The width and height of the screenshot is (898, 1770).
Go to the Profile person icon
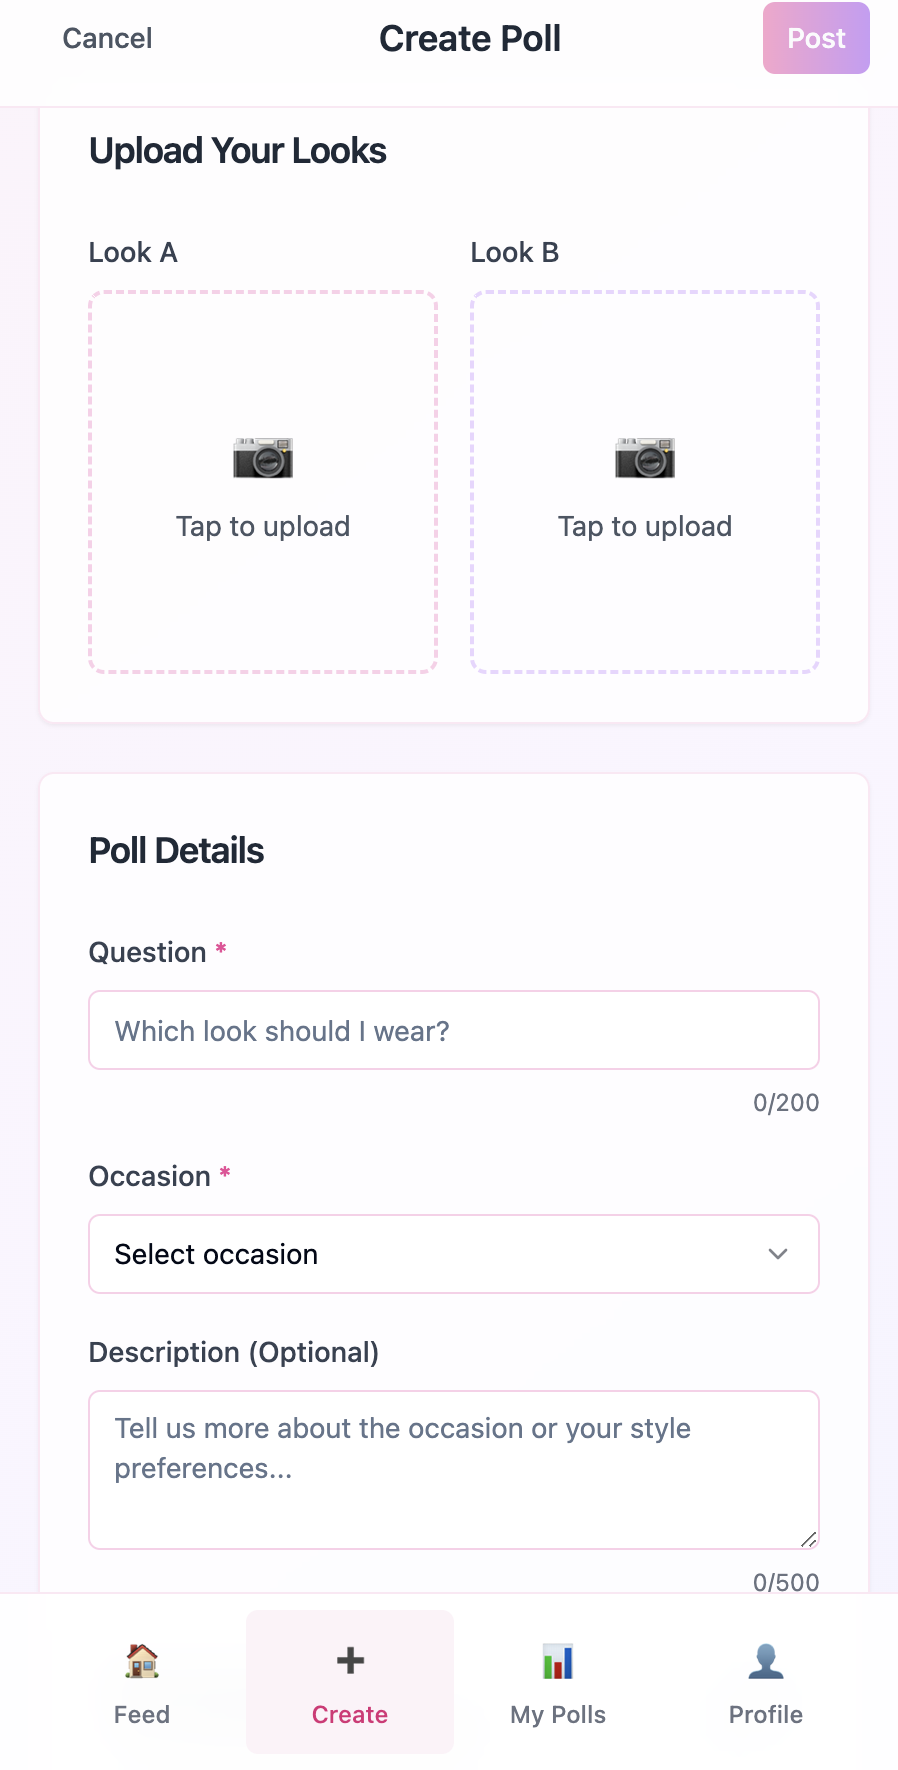(766, 1661)
